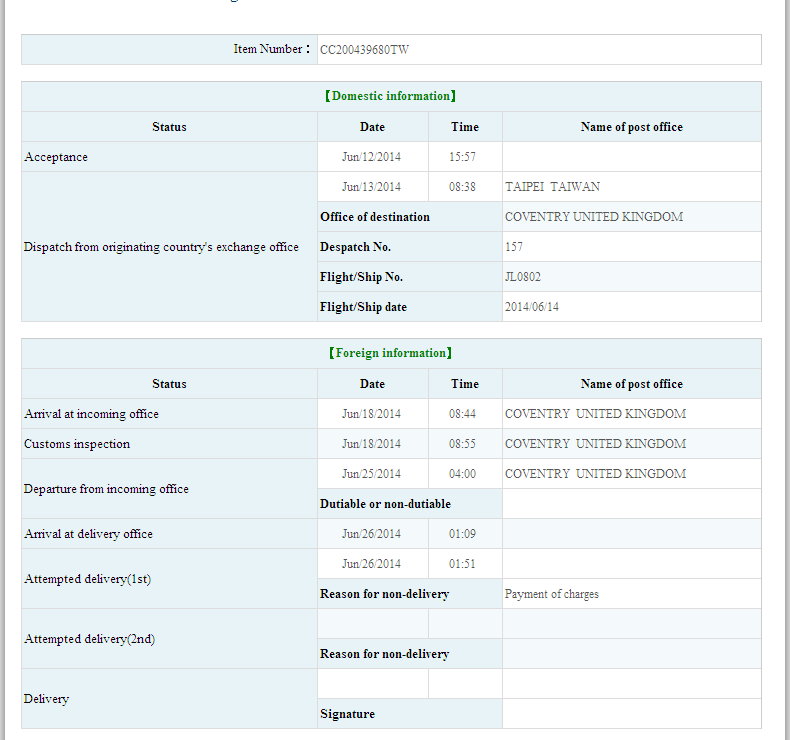Screen dimensions: 790x740
Task: Click the Payment of charges reason
Action: (552, 594)
